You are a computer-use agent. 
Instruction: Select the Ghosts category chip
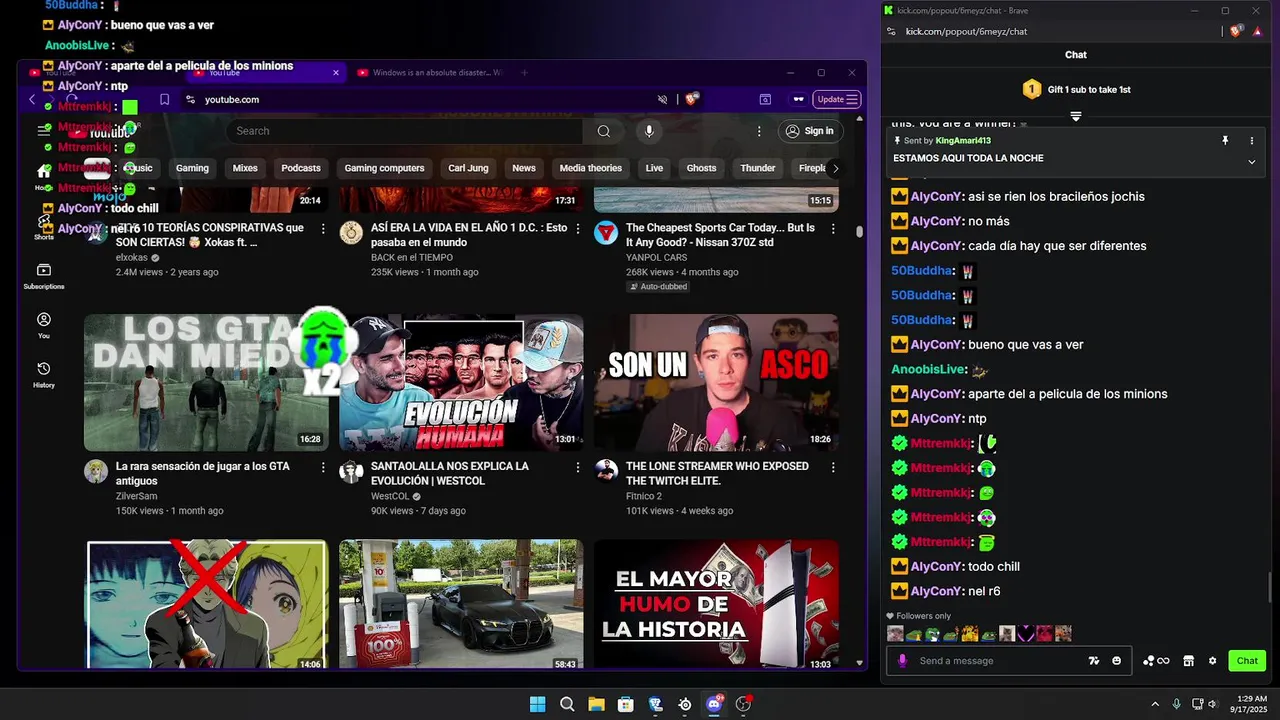click(x=701, y=168)
